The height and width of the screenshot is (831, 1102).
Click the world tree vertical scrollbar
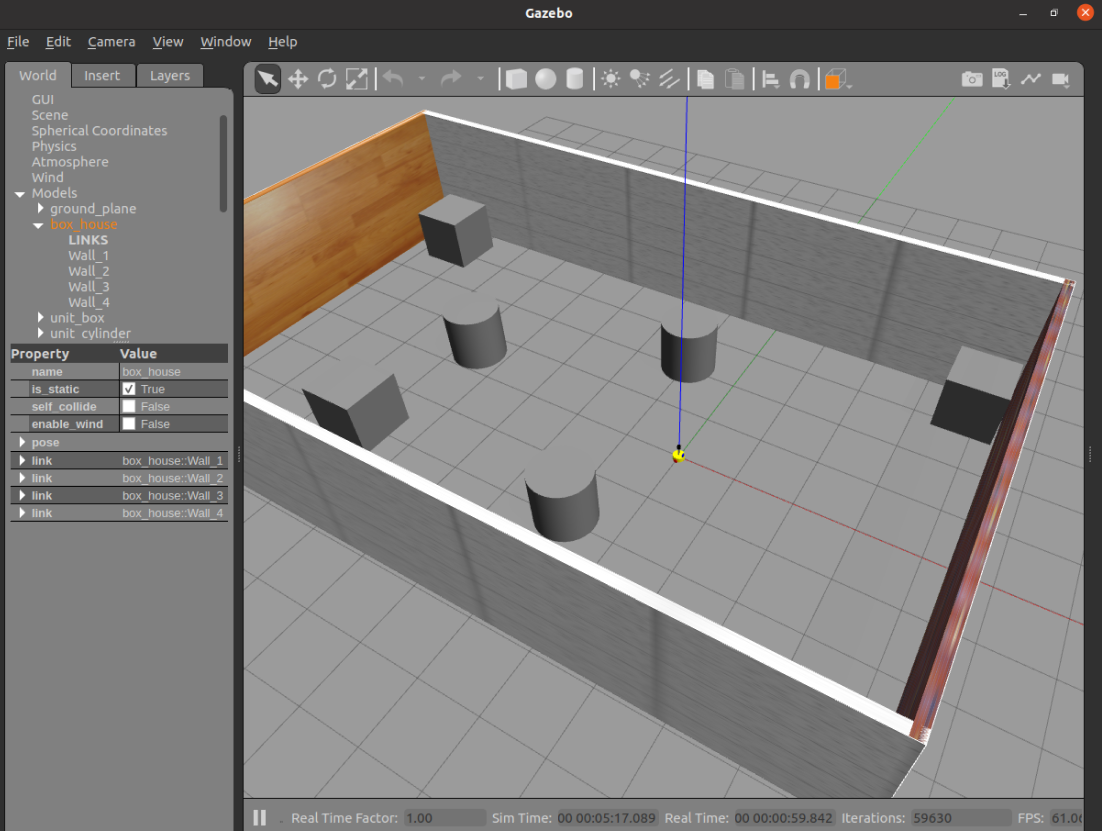[x=223, y=163]
